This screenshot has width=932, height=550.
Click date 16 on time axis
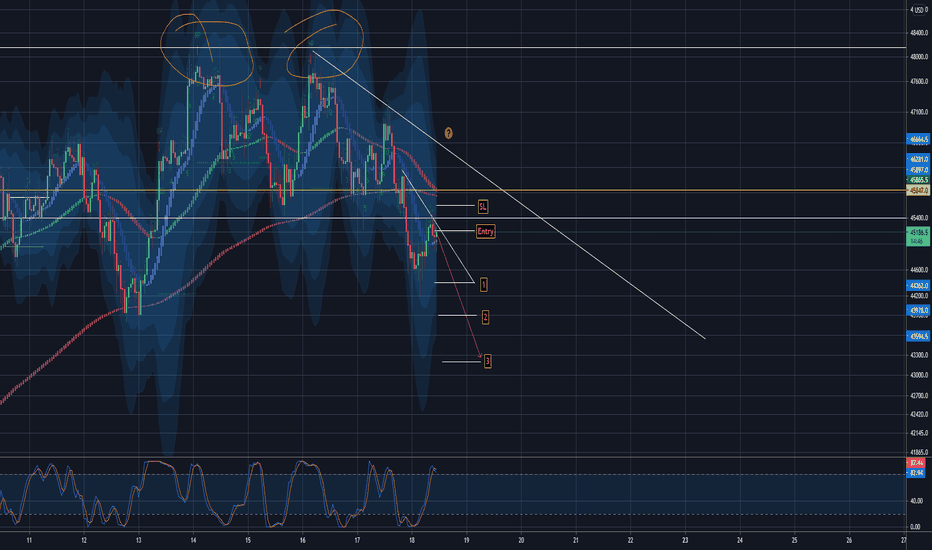(303, 540)
